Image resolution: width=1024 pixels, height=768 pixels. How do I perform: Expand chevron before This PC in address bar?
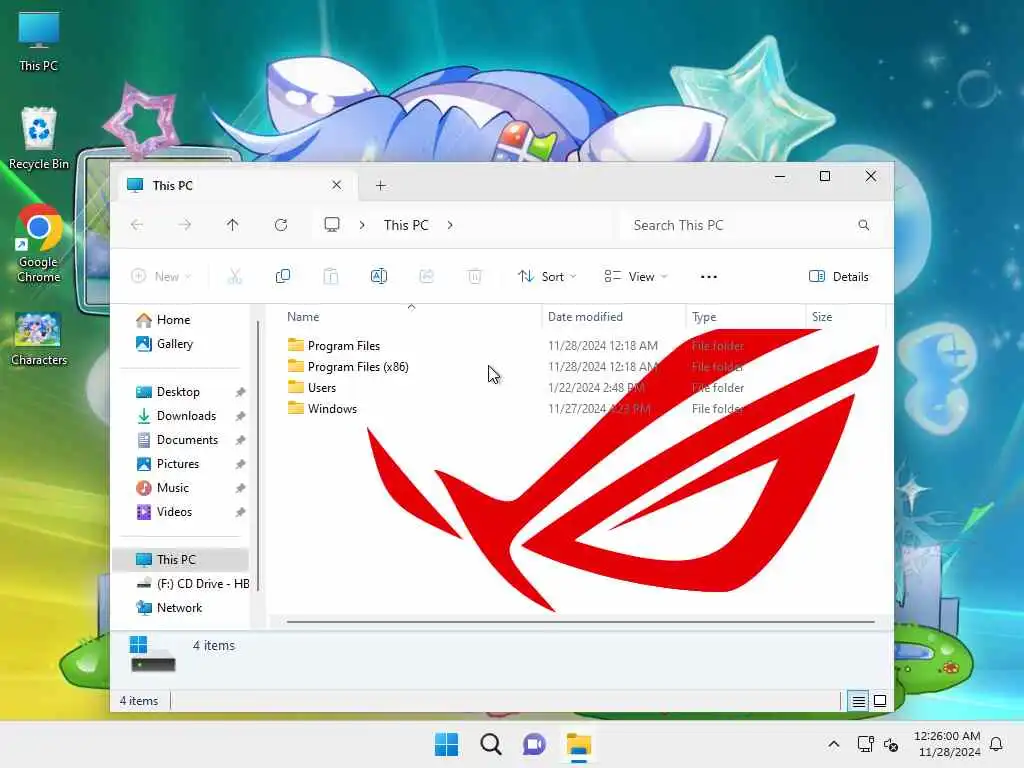362,225
